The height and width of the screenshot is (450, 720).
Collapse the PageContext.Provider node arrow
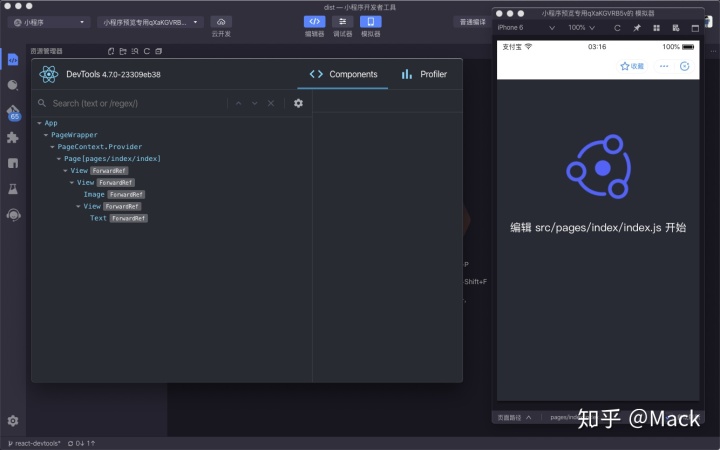pos(52,147)
